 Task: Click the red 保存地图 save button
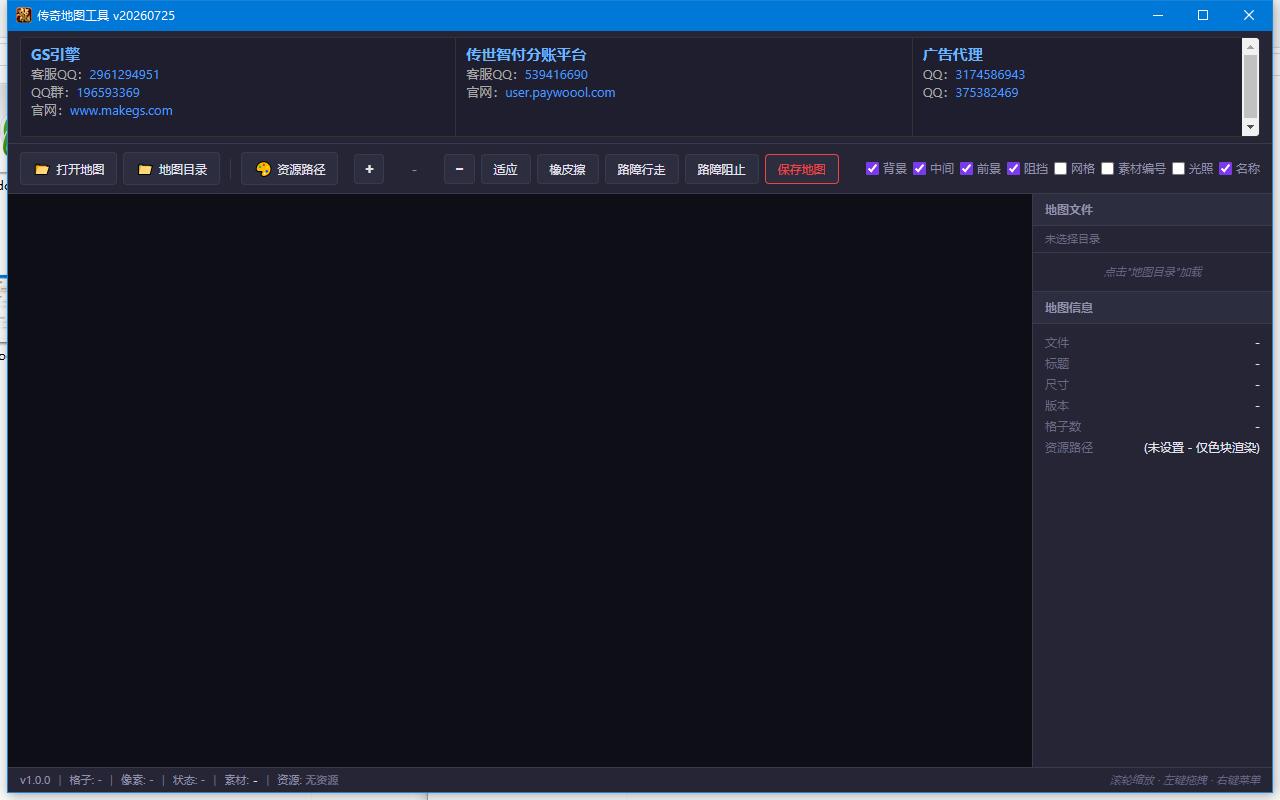tap(802, 169)
